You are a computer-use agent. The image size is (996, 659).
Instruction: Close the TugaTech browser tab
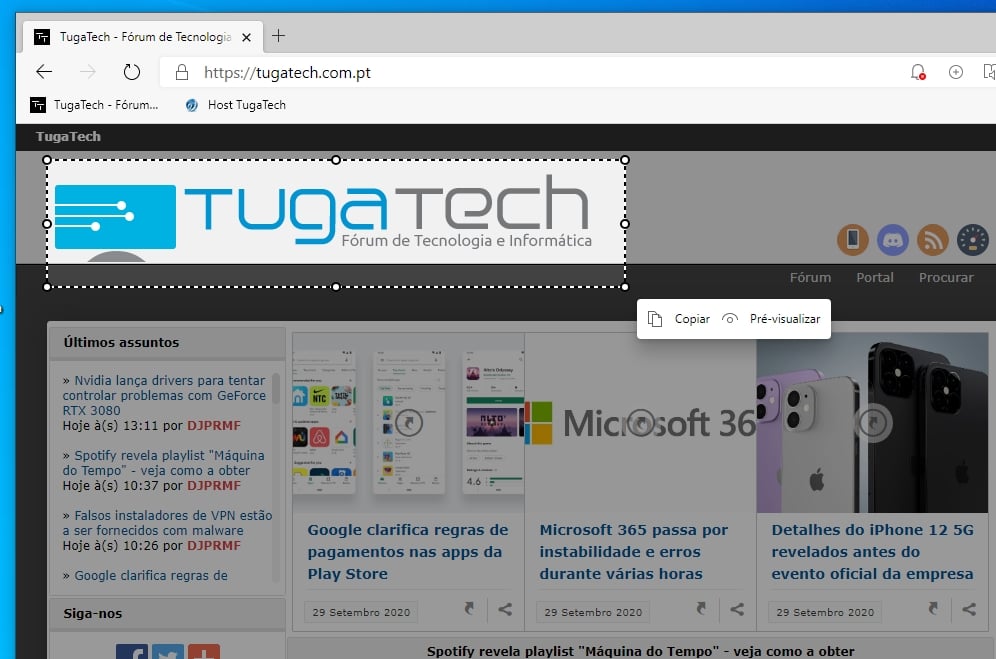(x=246, y=37)
